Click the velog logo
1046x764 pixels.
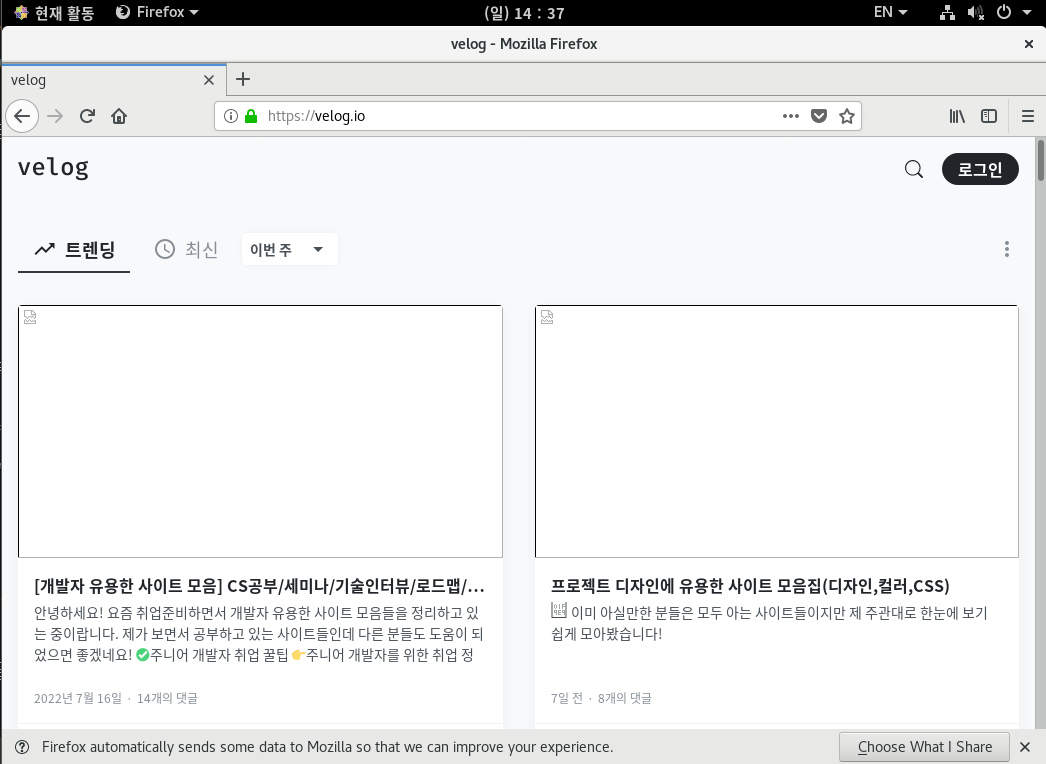[53, 167]
